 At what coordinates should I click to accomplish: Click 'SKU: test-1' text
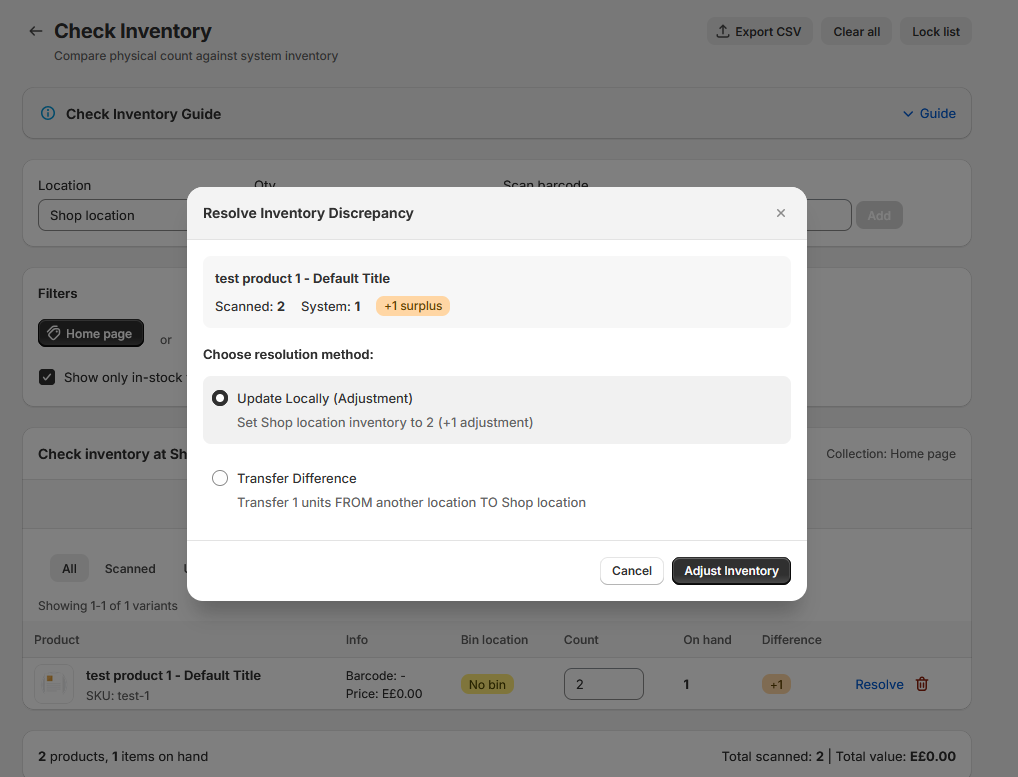[118, 695]
